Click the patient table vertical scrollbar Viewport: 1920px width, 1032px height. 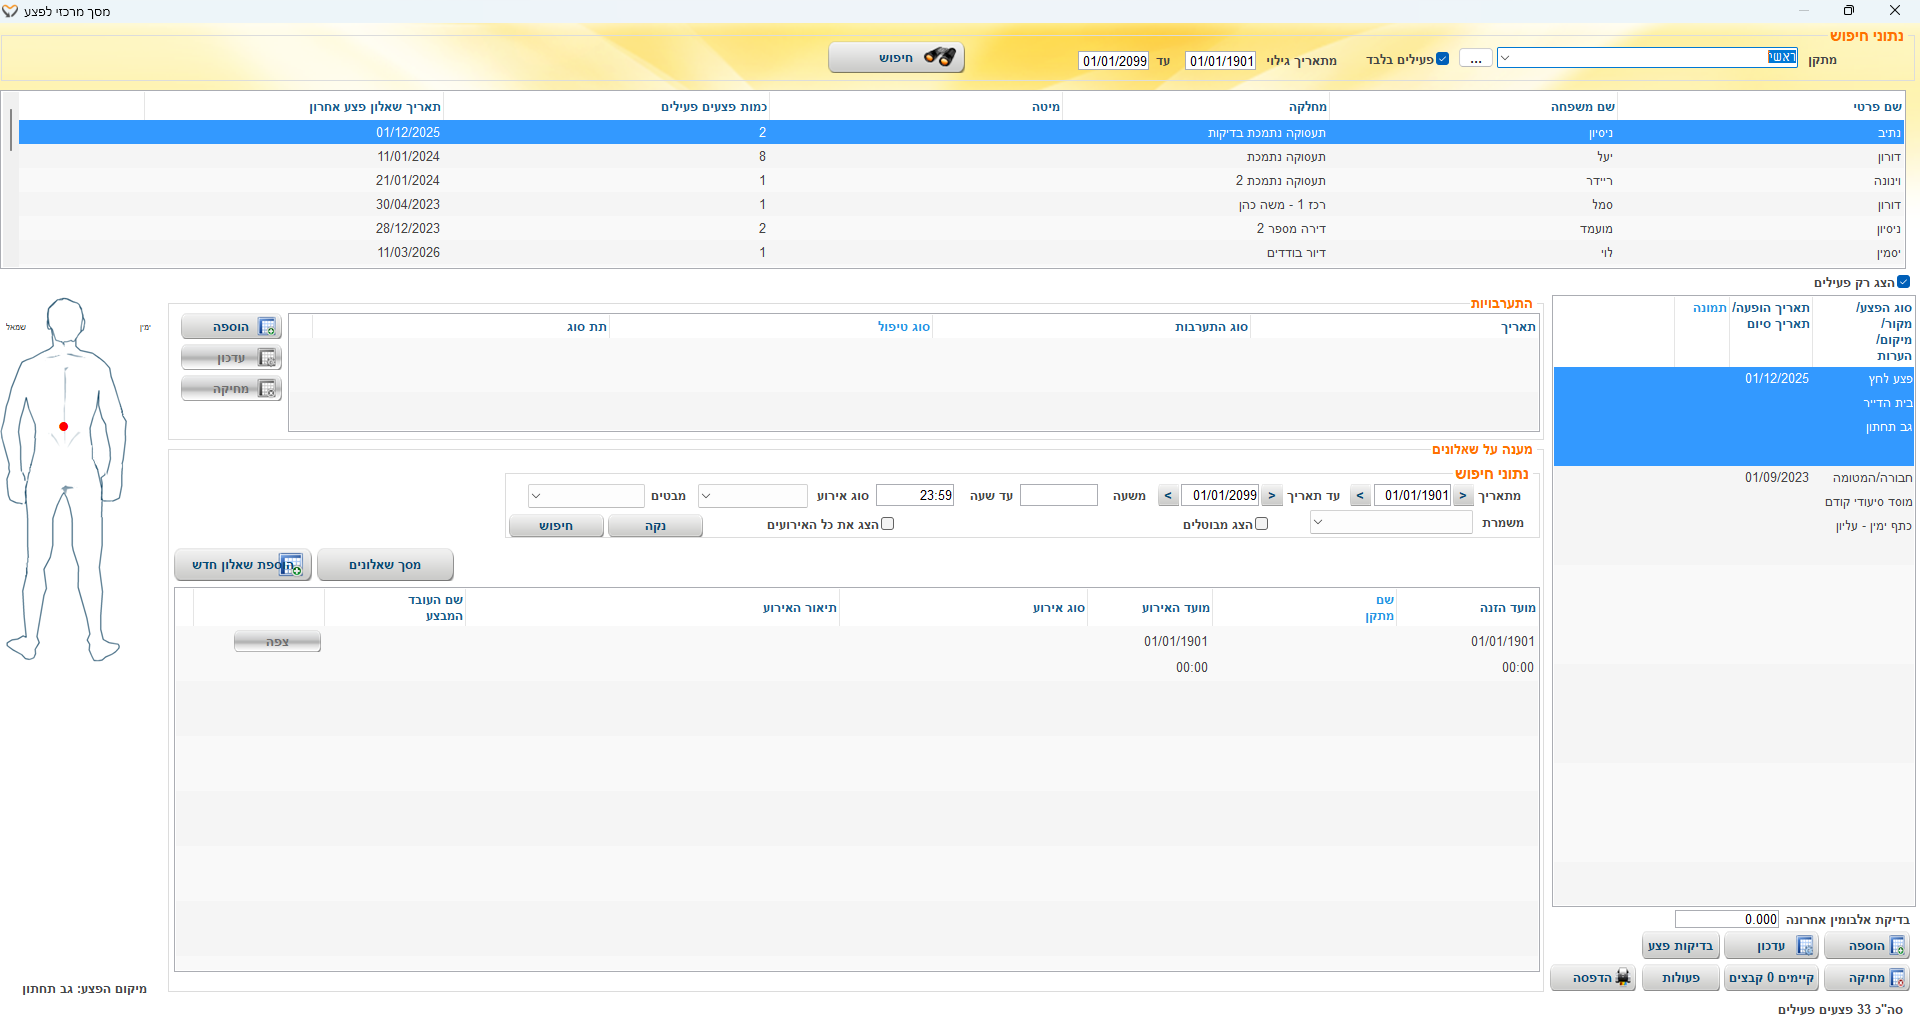point(10,130)
